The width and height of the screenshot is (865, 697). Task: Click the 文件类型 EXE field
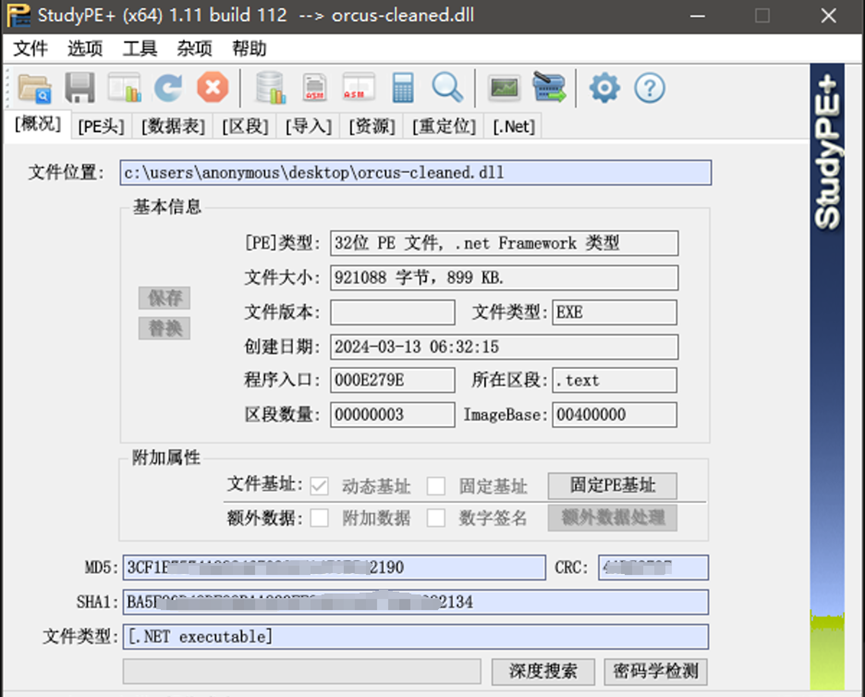point(615,312)
